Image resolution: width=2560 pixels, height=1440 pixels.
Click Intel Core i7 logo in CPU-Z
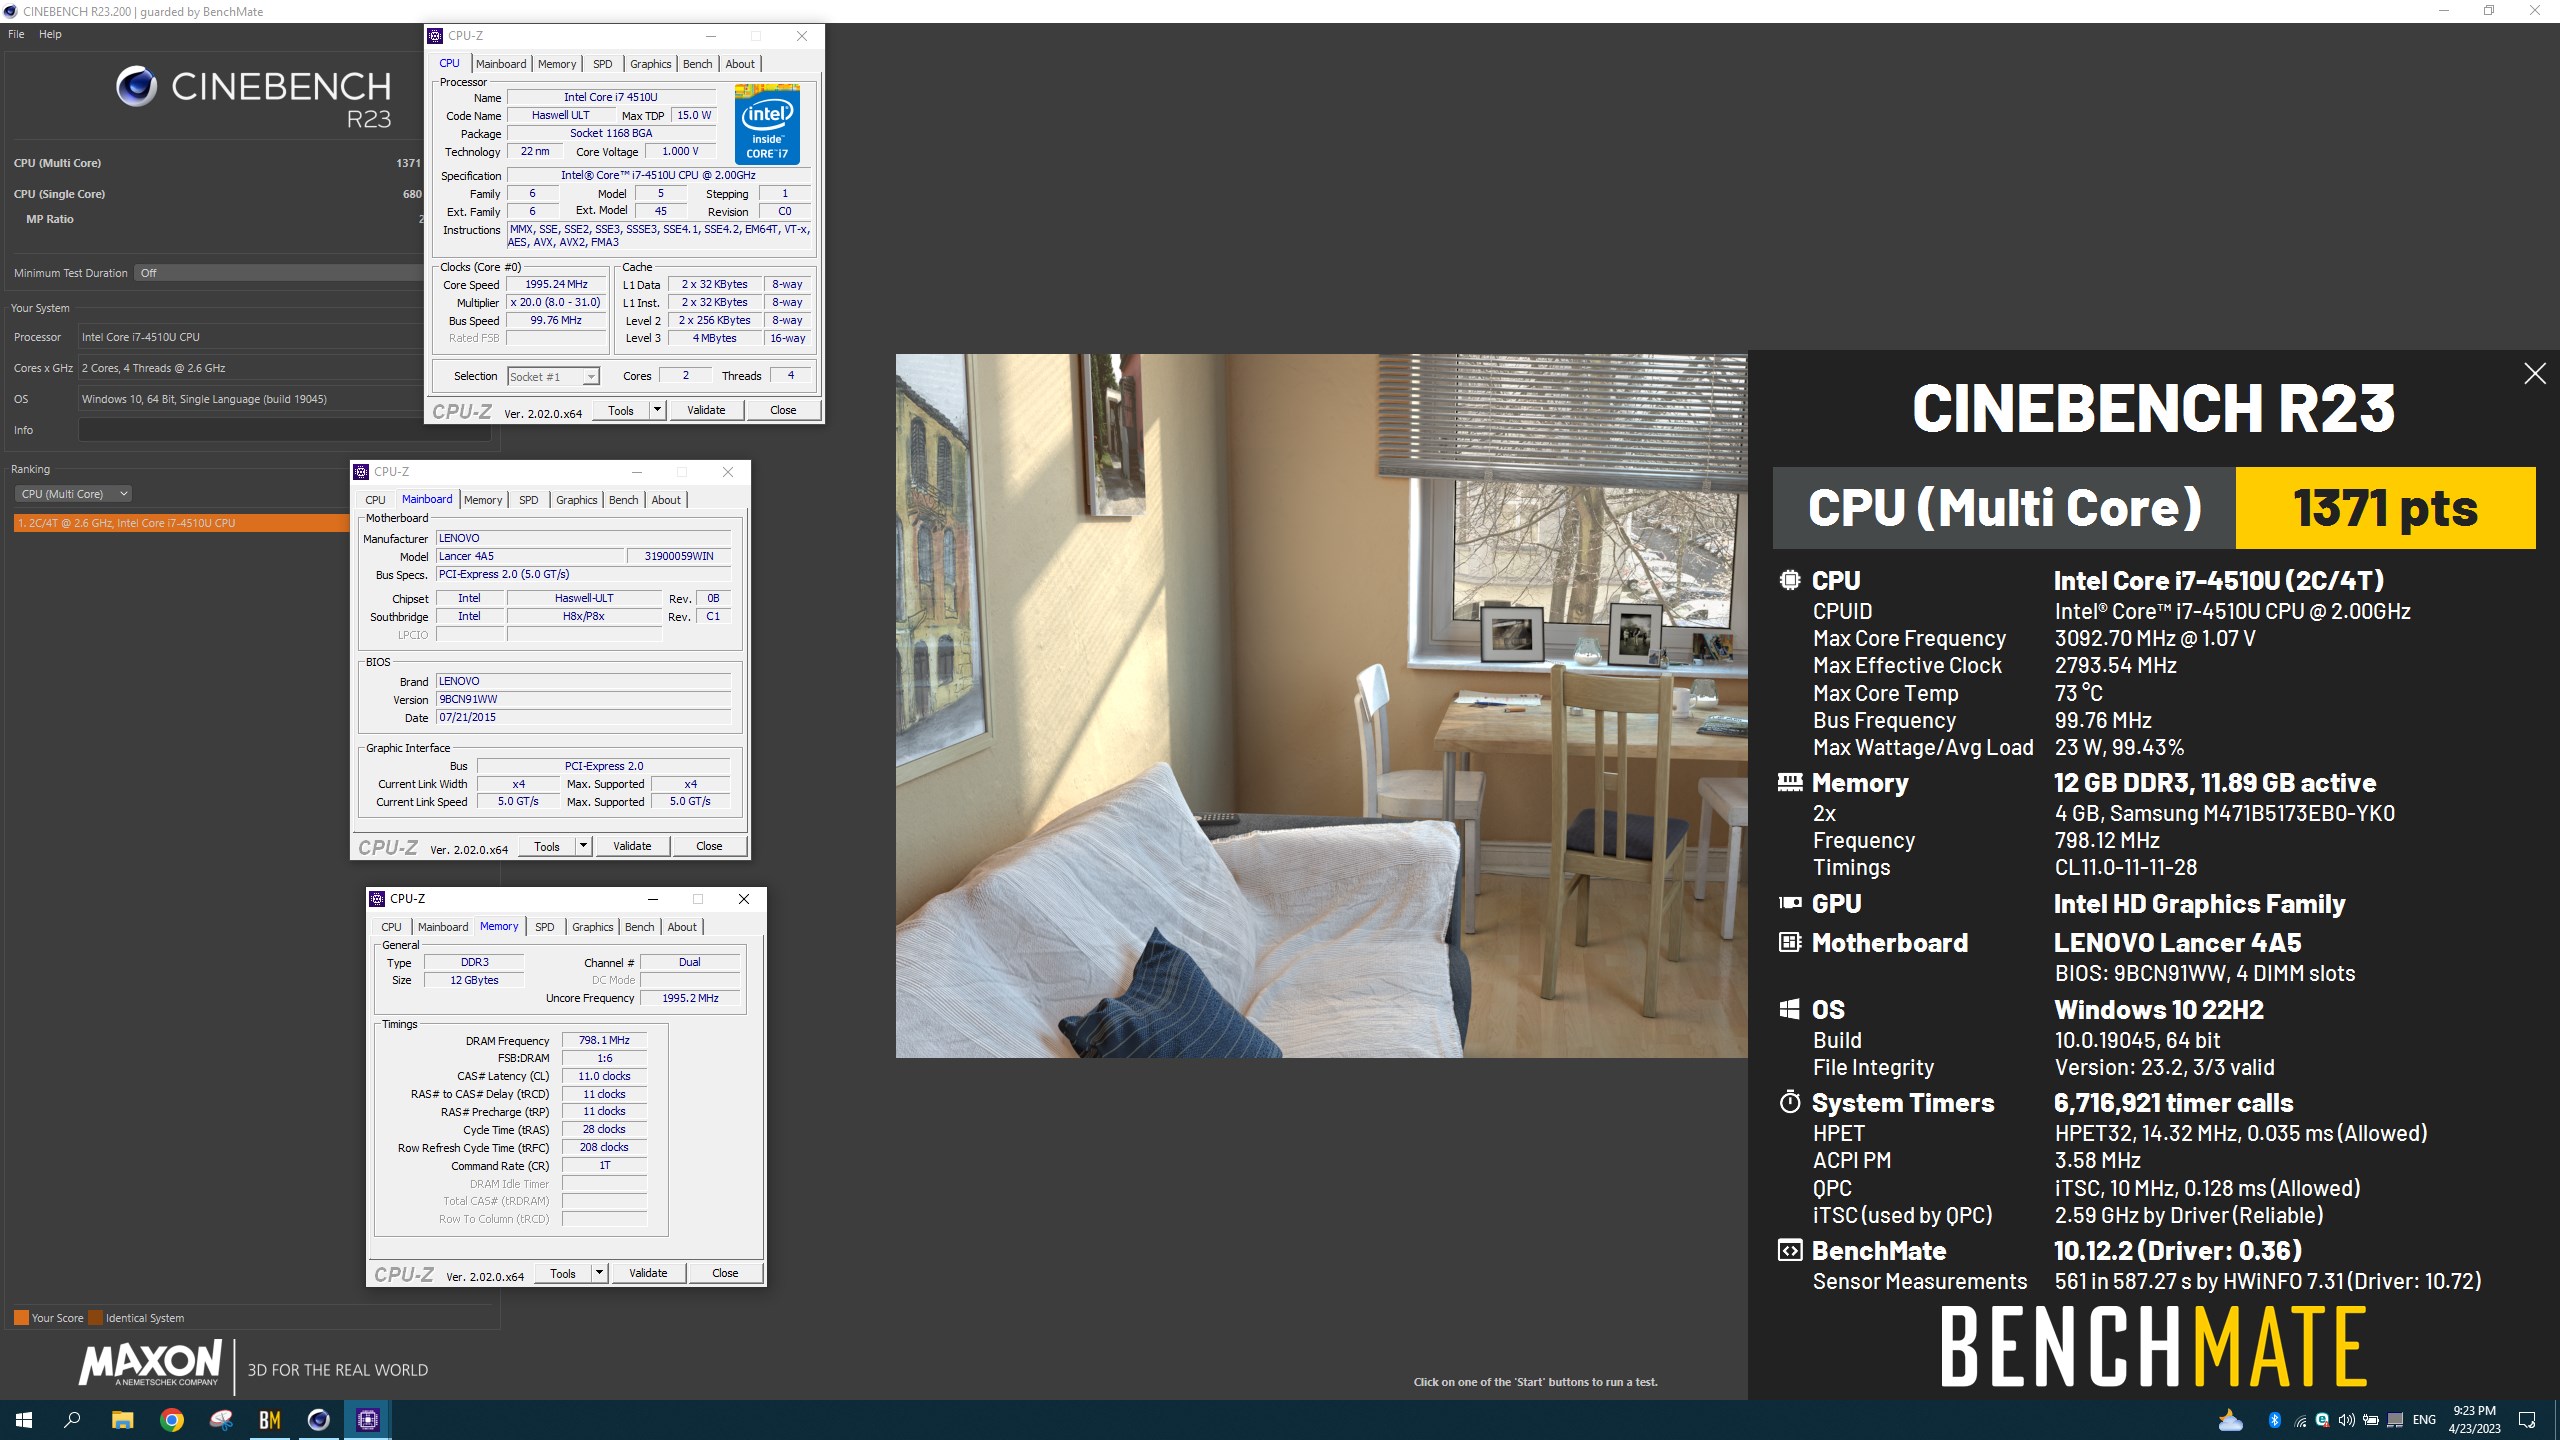click(x=767, y=124)
